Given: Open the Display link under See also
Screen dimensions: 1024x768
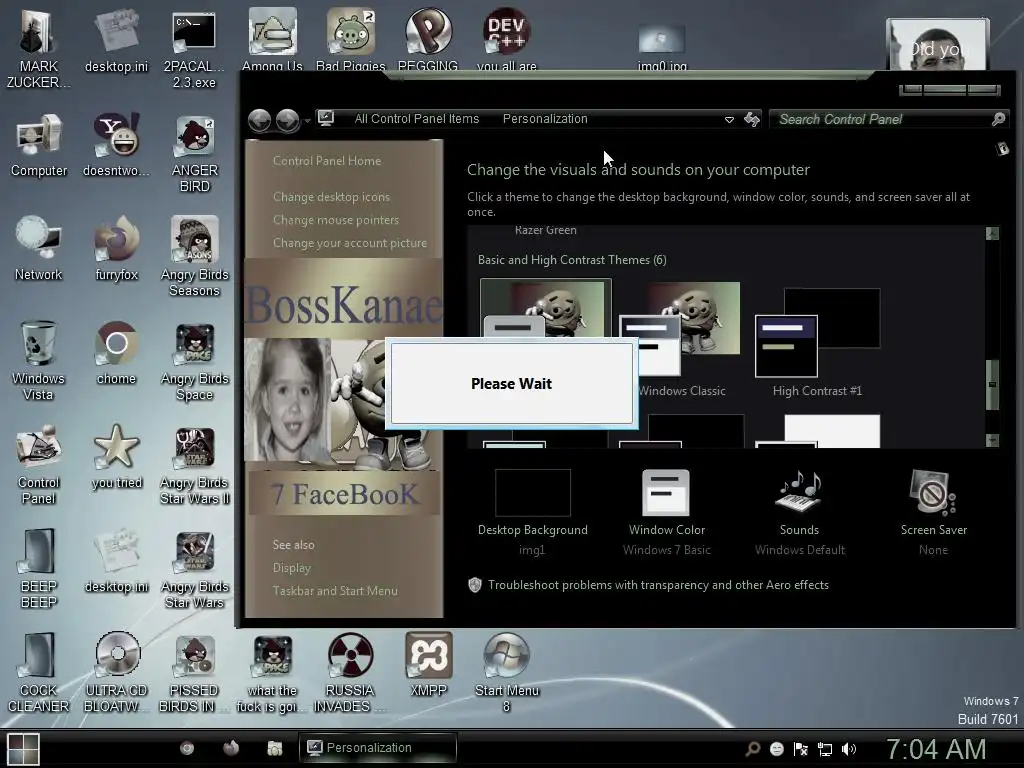Looking at the screenshot, I should [x=291, y=568].
